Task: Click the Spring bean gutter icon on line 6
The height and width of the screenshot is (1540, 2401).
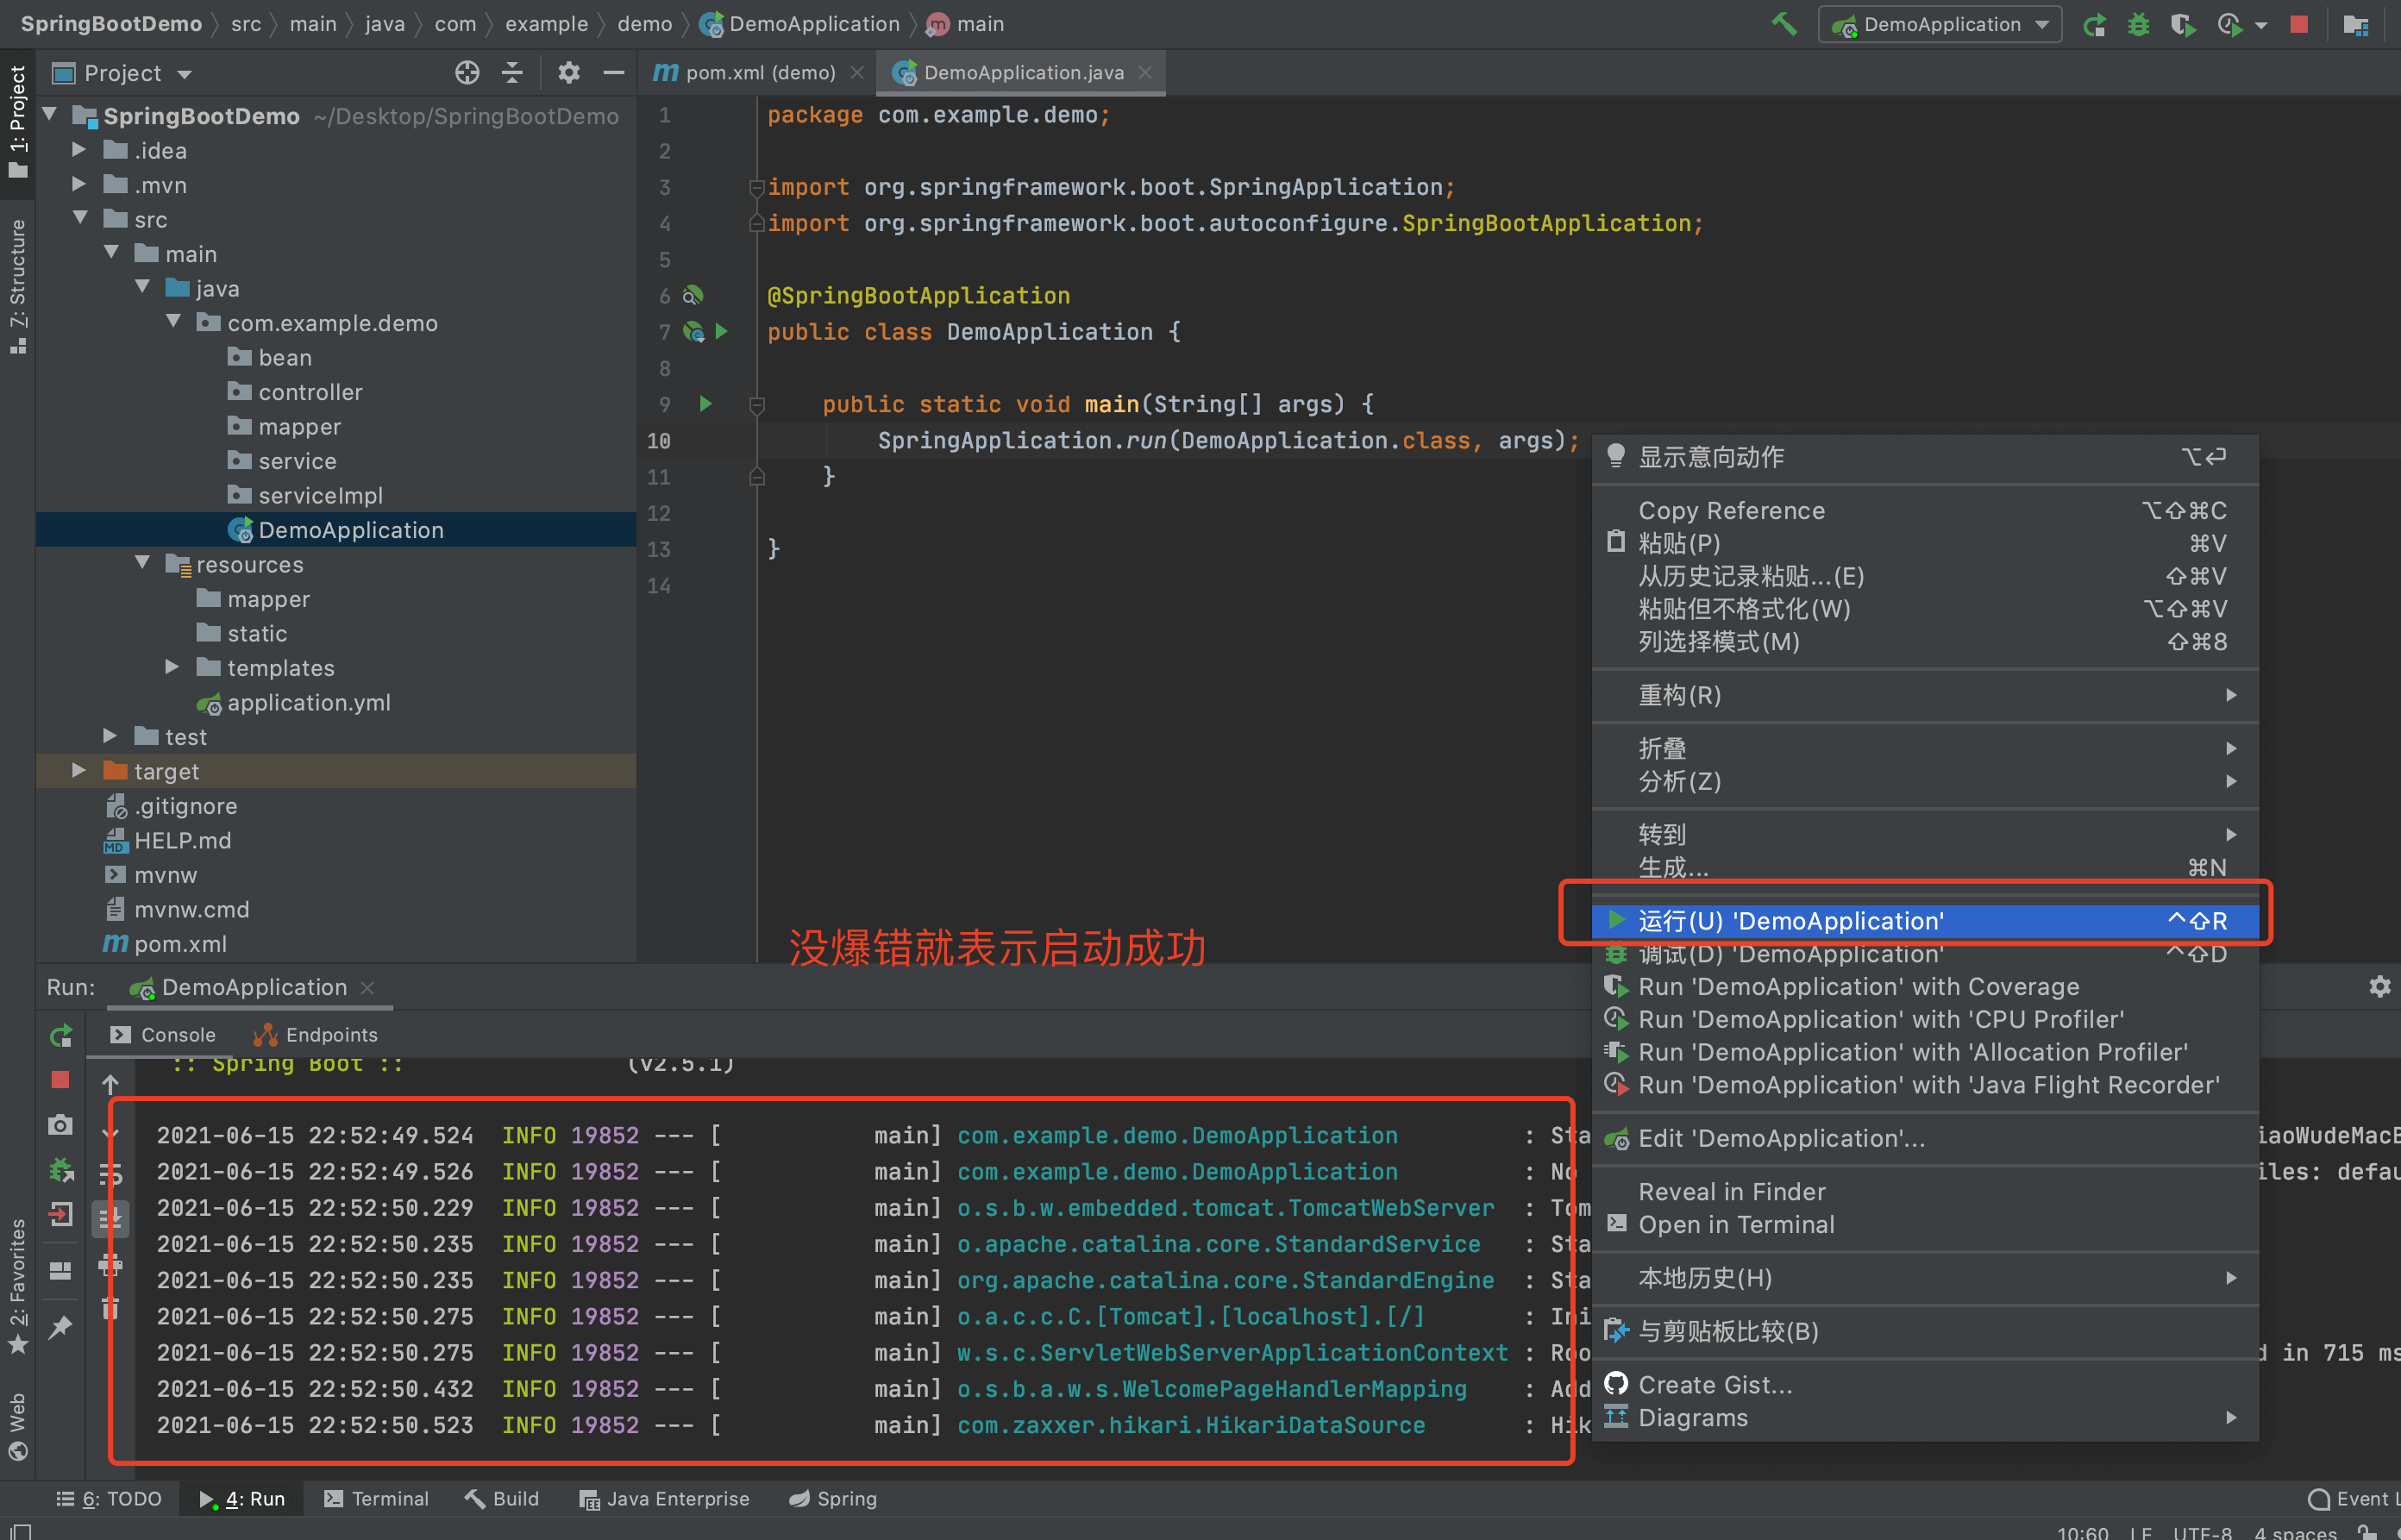Action: click(693, 295)
